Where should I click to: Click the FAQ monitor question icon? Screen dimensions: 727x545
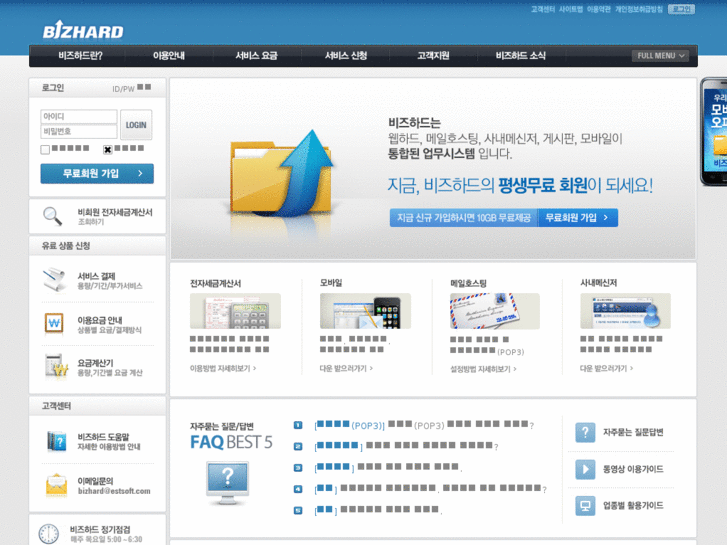pyautogui.click(x=227, y=484)
